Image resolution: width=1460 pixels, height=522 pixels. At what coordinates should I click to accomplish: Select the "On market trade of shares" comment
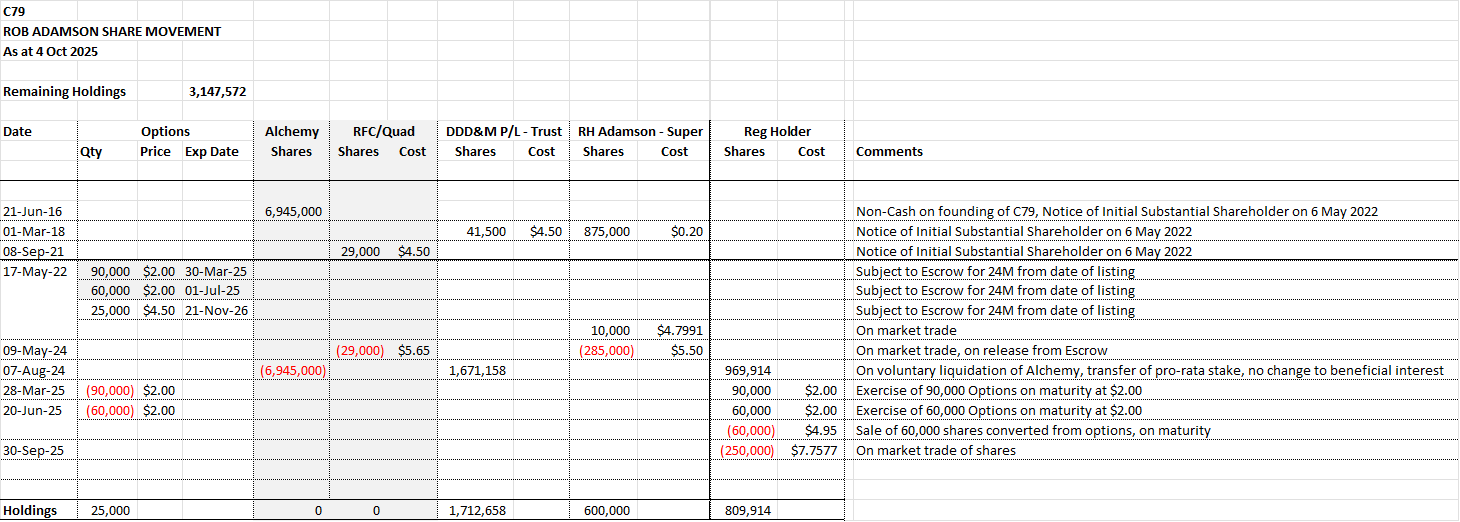coord(935,451)
